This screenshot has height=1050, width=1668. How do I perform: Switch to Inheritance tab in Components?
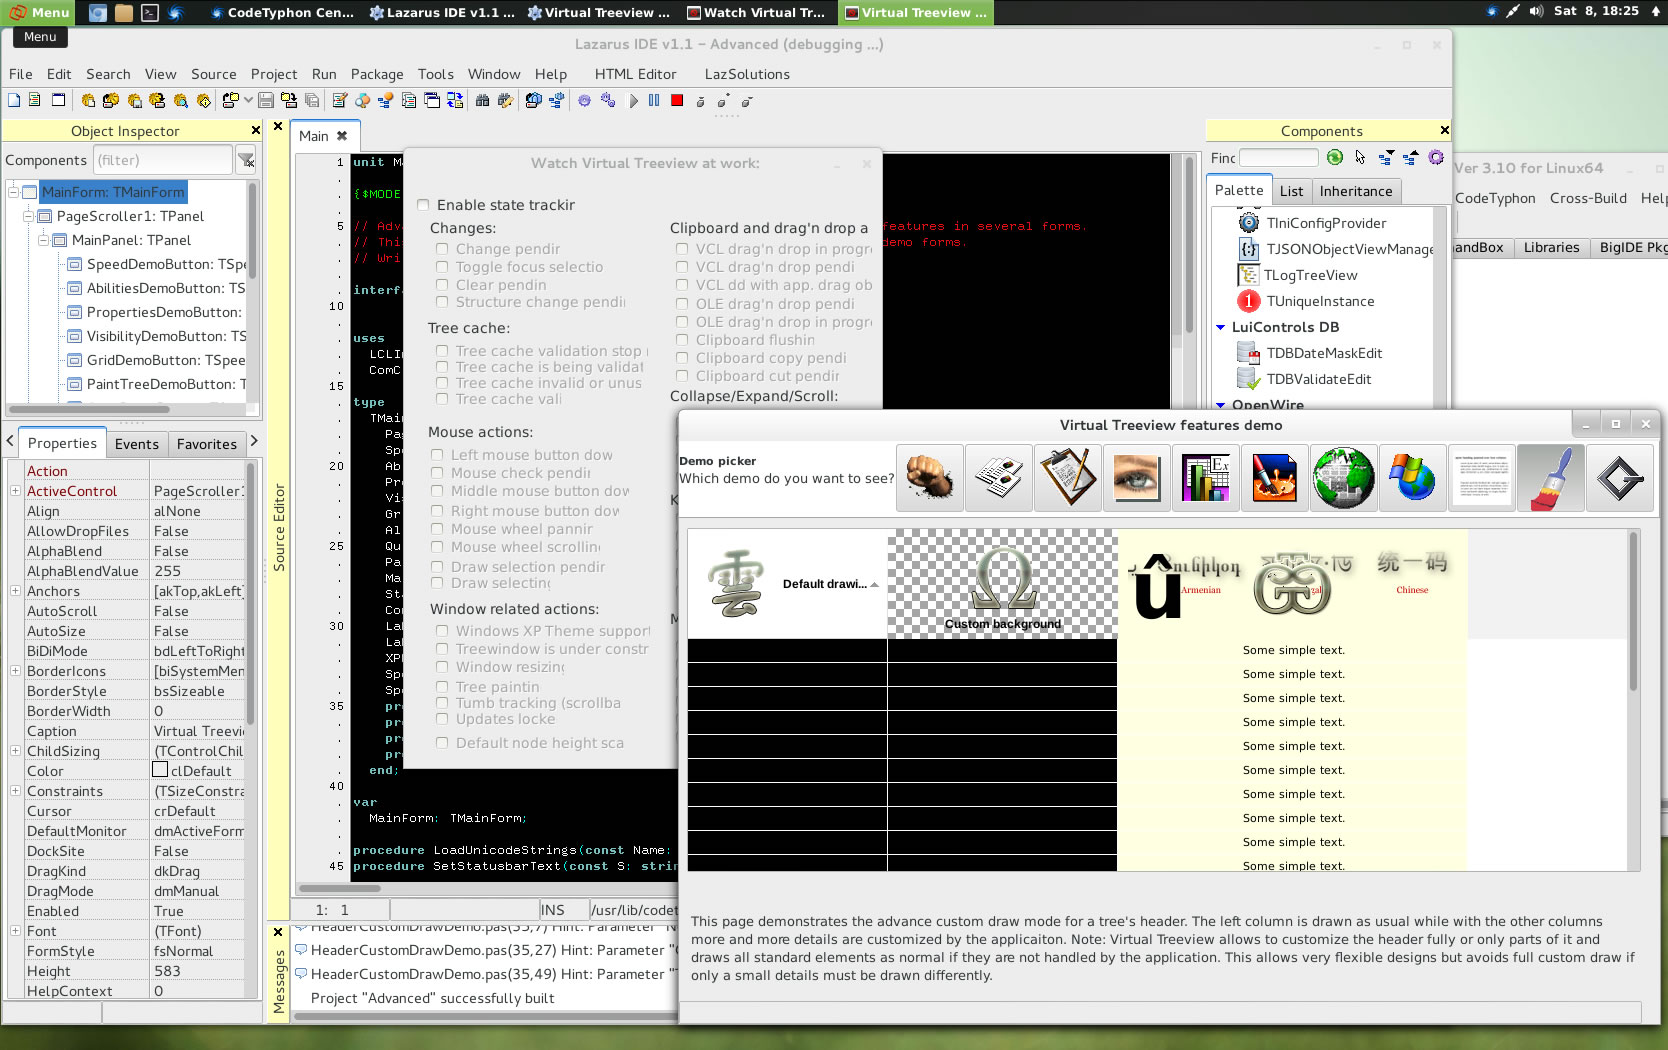point(1356,191)
